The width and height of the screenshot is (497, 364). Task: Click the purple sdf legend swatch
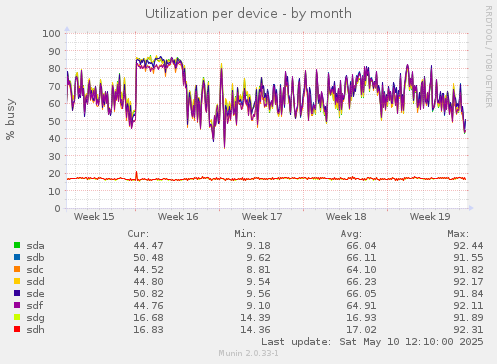coord(17,305)
